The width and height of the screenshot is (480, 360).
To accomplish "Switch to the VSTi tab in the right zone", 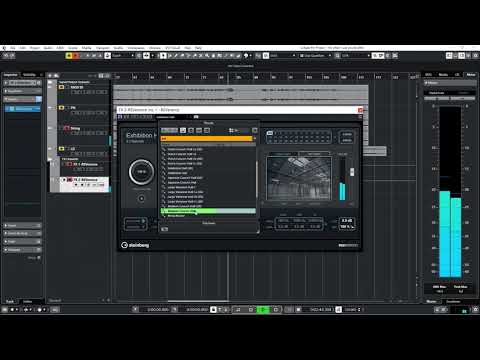I will pos(428,75).
